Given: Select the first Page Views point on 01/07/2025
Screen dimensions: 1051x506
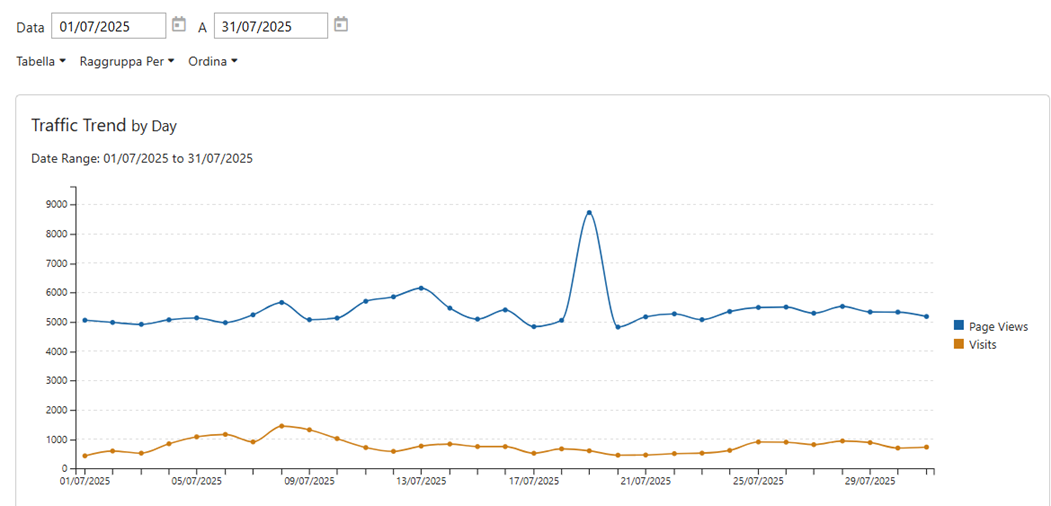Looking at the screenshot, I should point(85,320).
